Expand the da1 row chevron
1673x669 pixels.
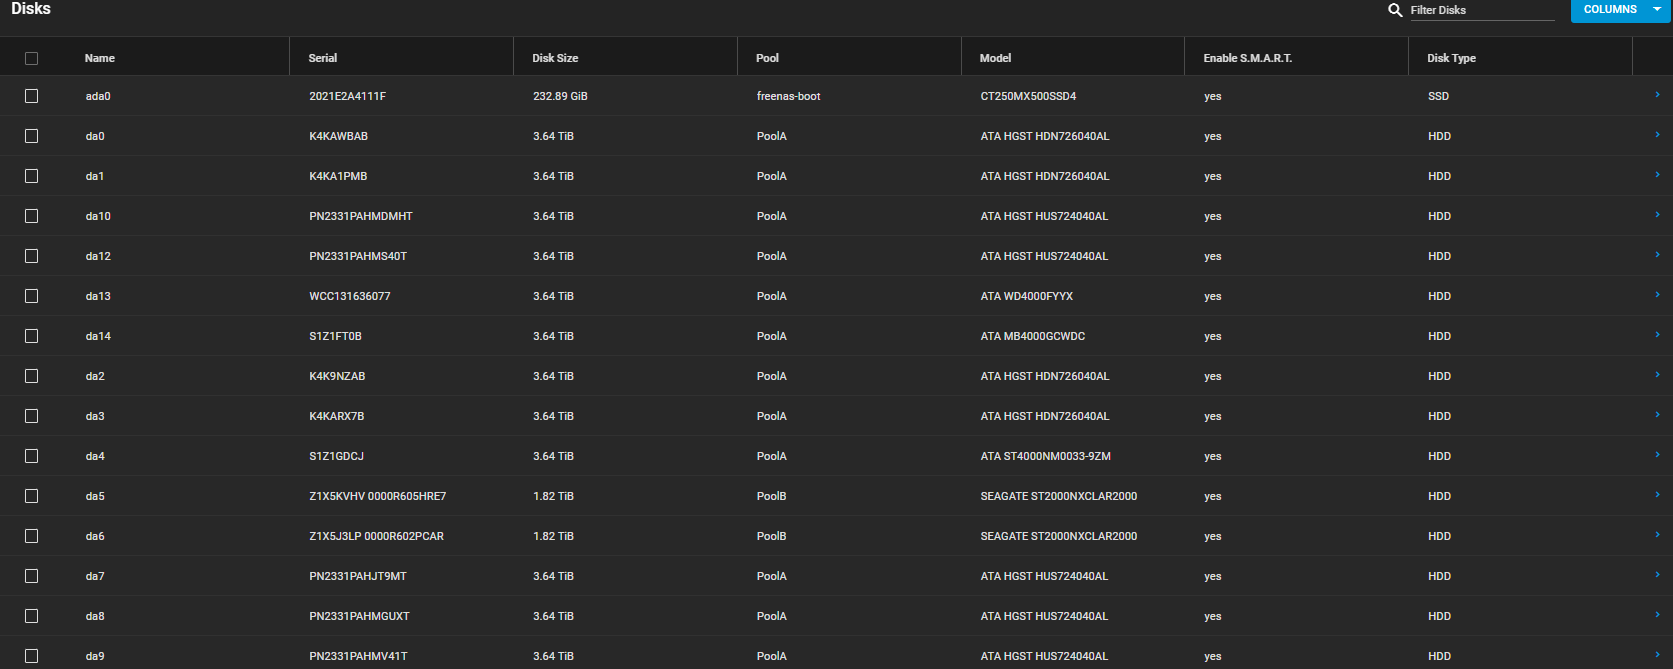click(x=1657, y=175)
